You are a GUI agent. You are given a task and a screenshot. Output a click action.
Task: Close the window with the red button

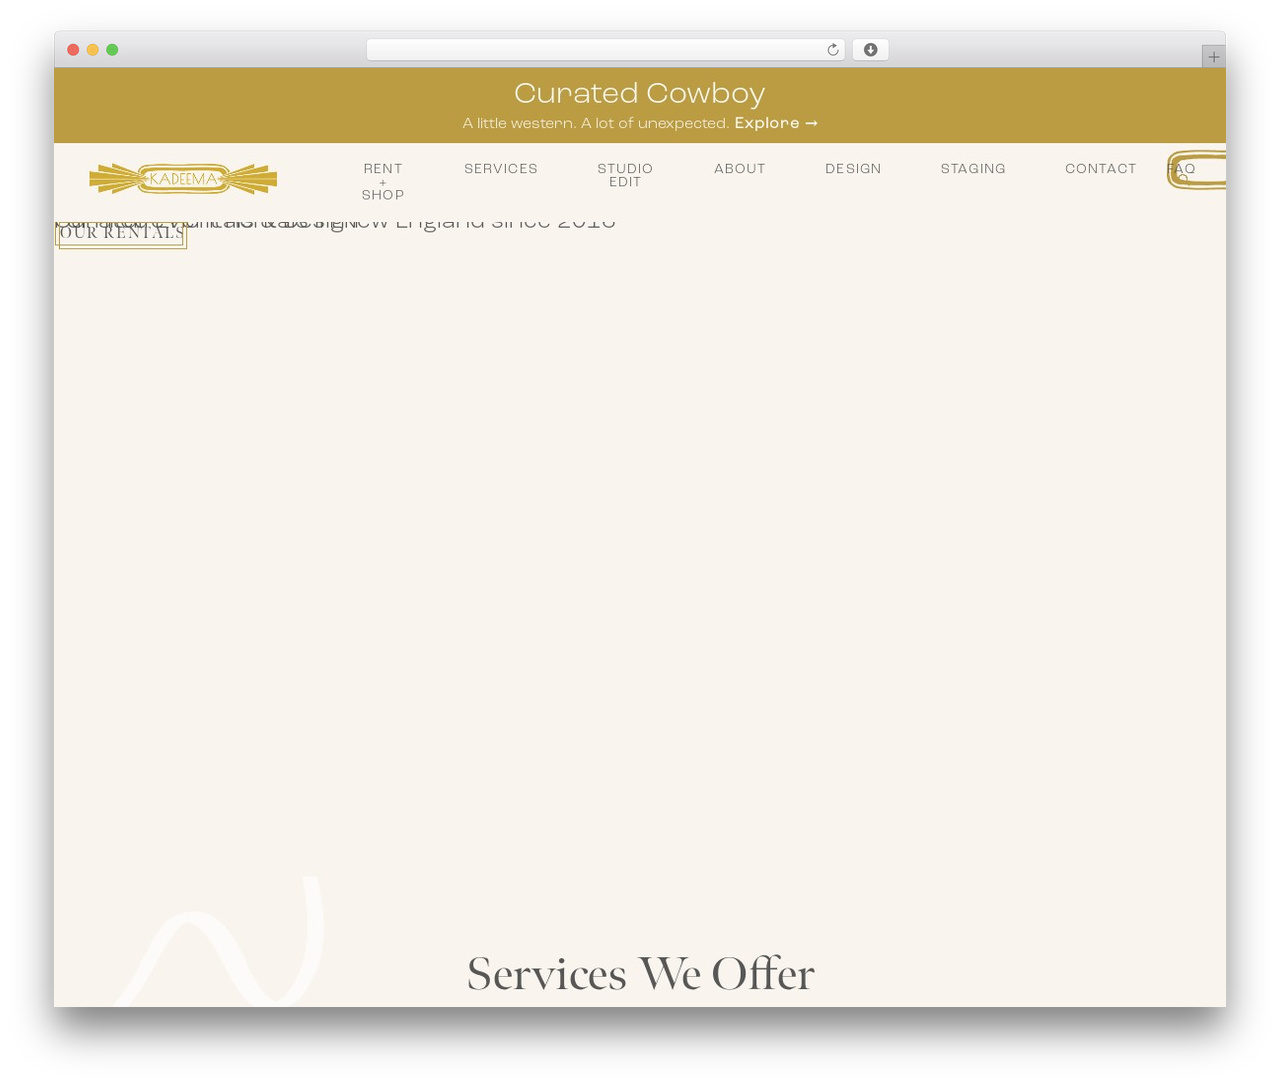click(73, 50)
